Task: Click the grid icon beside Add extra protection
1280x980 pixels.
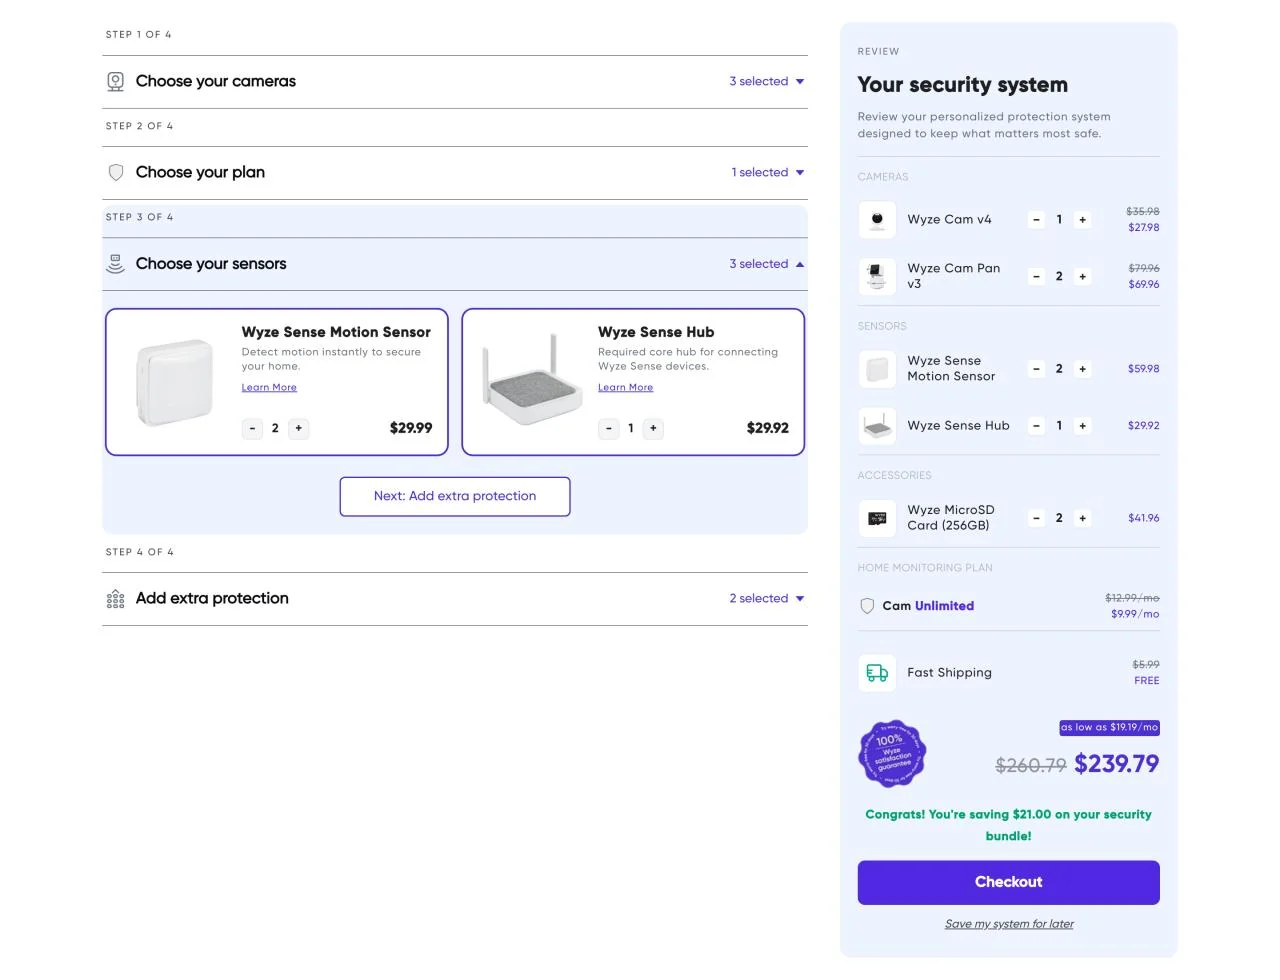Action: [116, 599]
